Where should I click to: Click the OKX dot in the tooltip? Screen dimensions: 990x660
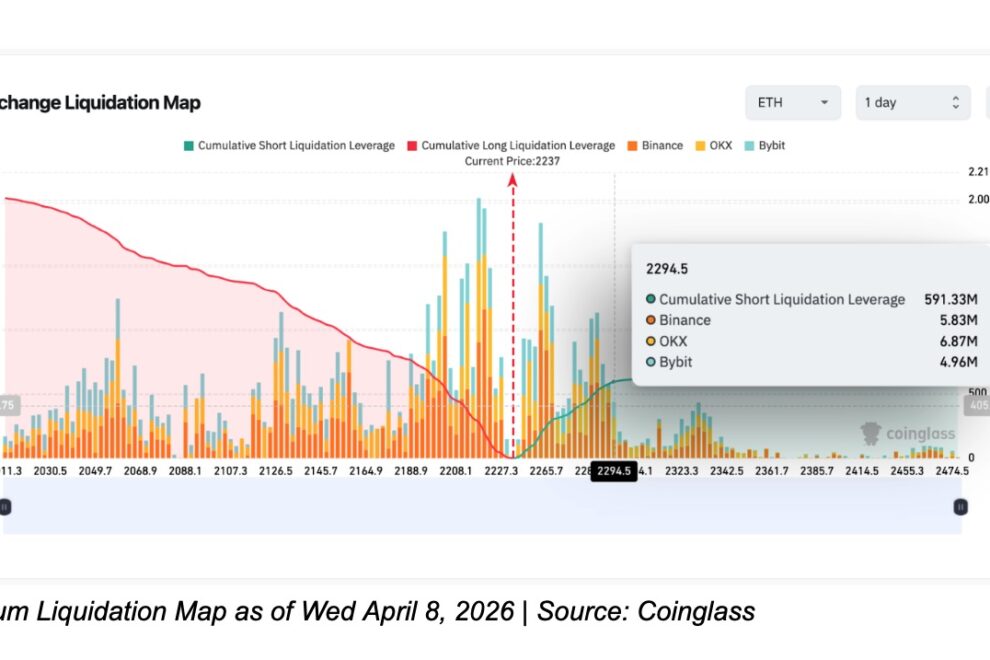(x=651, y=342)
